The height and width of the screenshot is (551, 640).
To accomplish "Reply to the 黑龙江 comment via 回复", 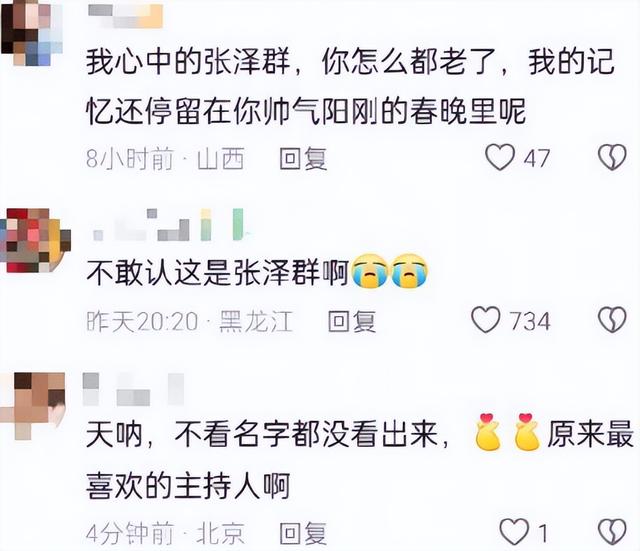I will (x=352, y=321).
